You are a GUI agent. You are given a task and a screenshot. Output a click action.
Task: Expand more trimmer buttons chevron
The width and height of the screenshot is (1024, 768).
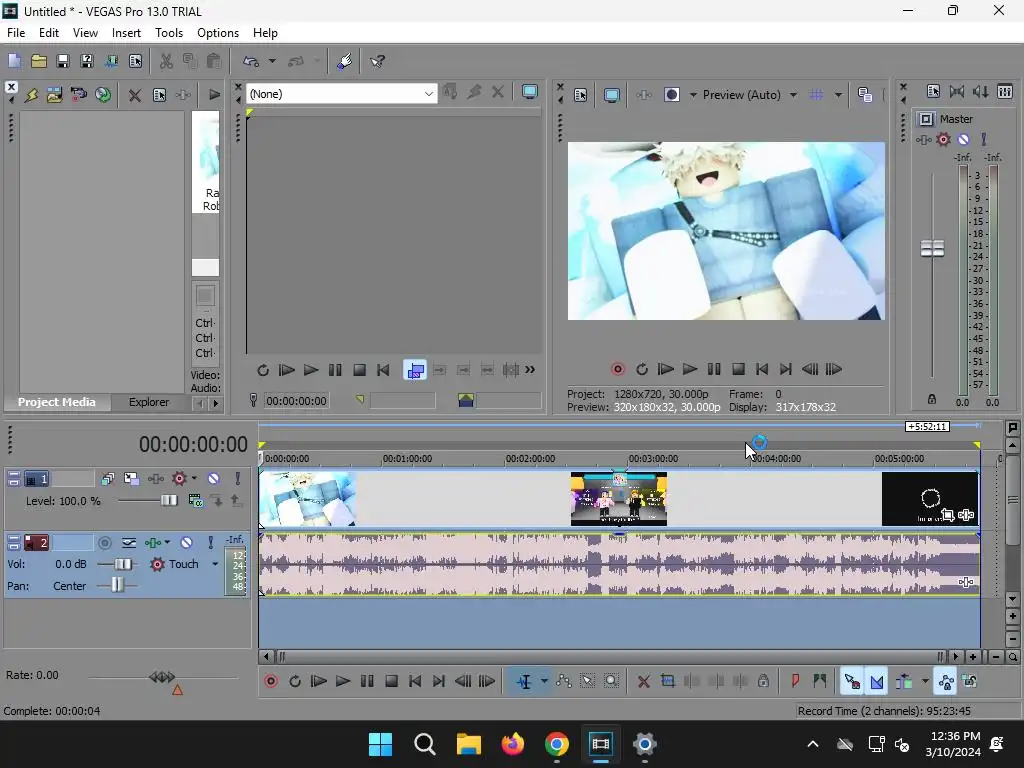click(530, 370)
